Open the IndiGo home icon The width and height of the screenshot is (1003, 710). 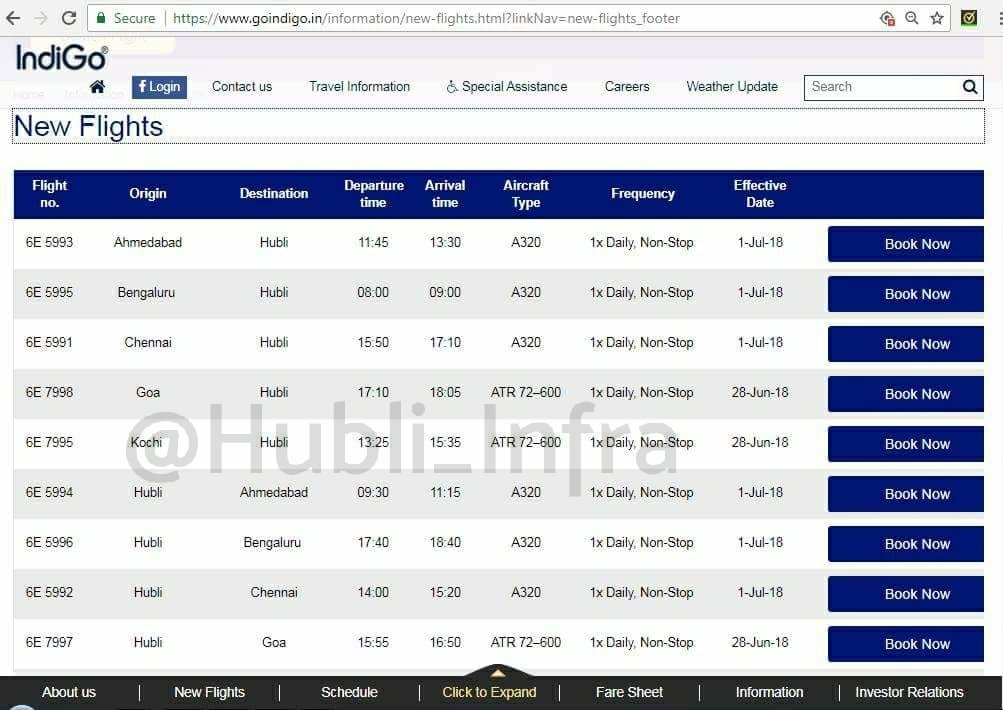point(97,86)
